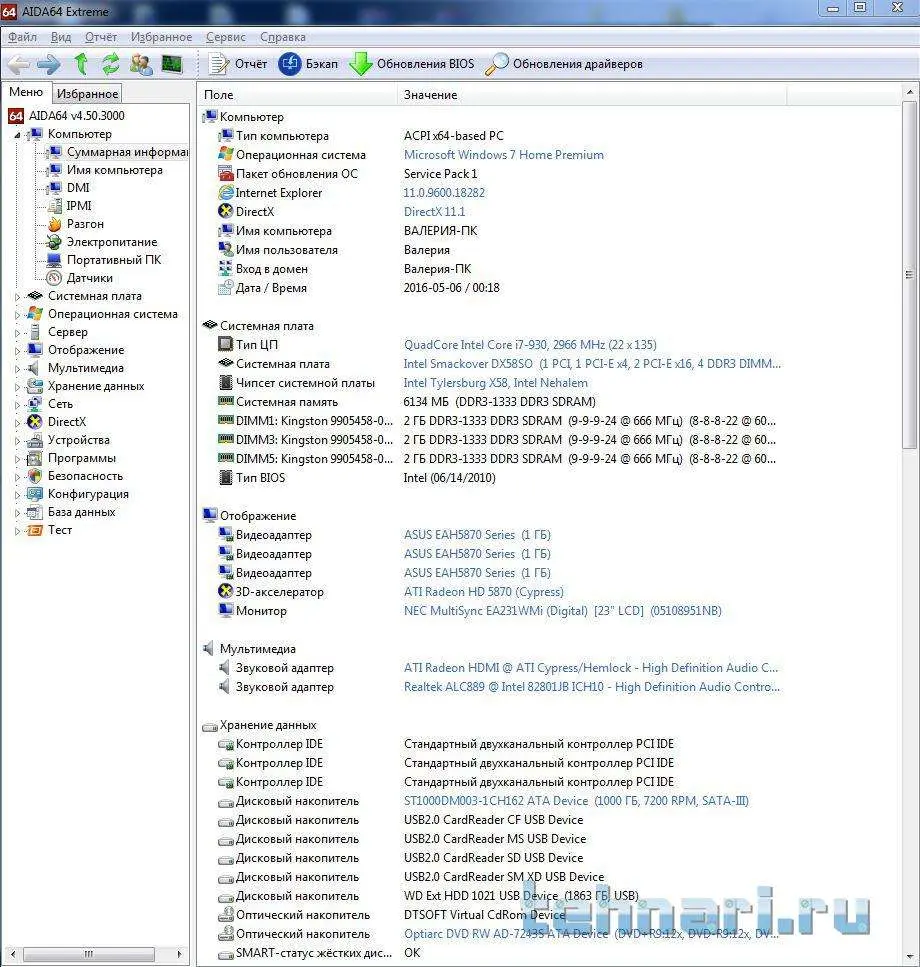920x967 pixels.
Task: Open the Отчёт menu in menu bar
Action: 101,37
